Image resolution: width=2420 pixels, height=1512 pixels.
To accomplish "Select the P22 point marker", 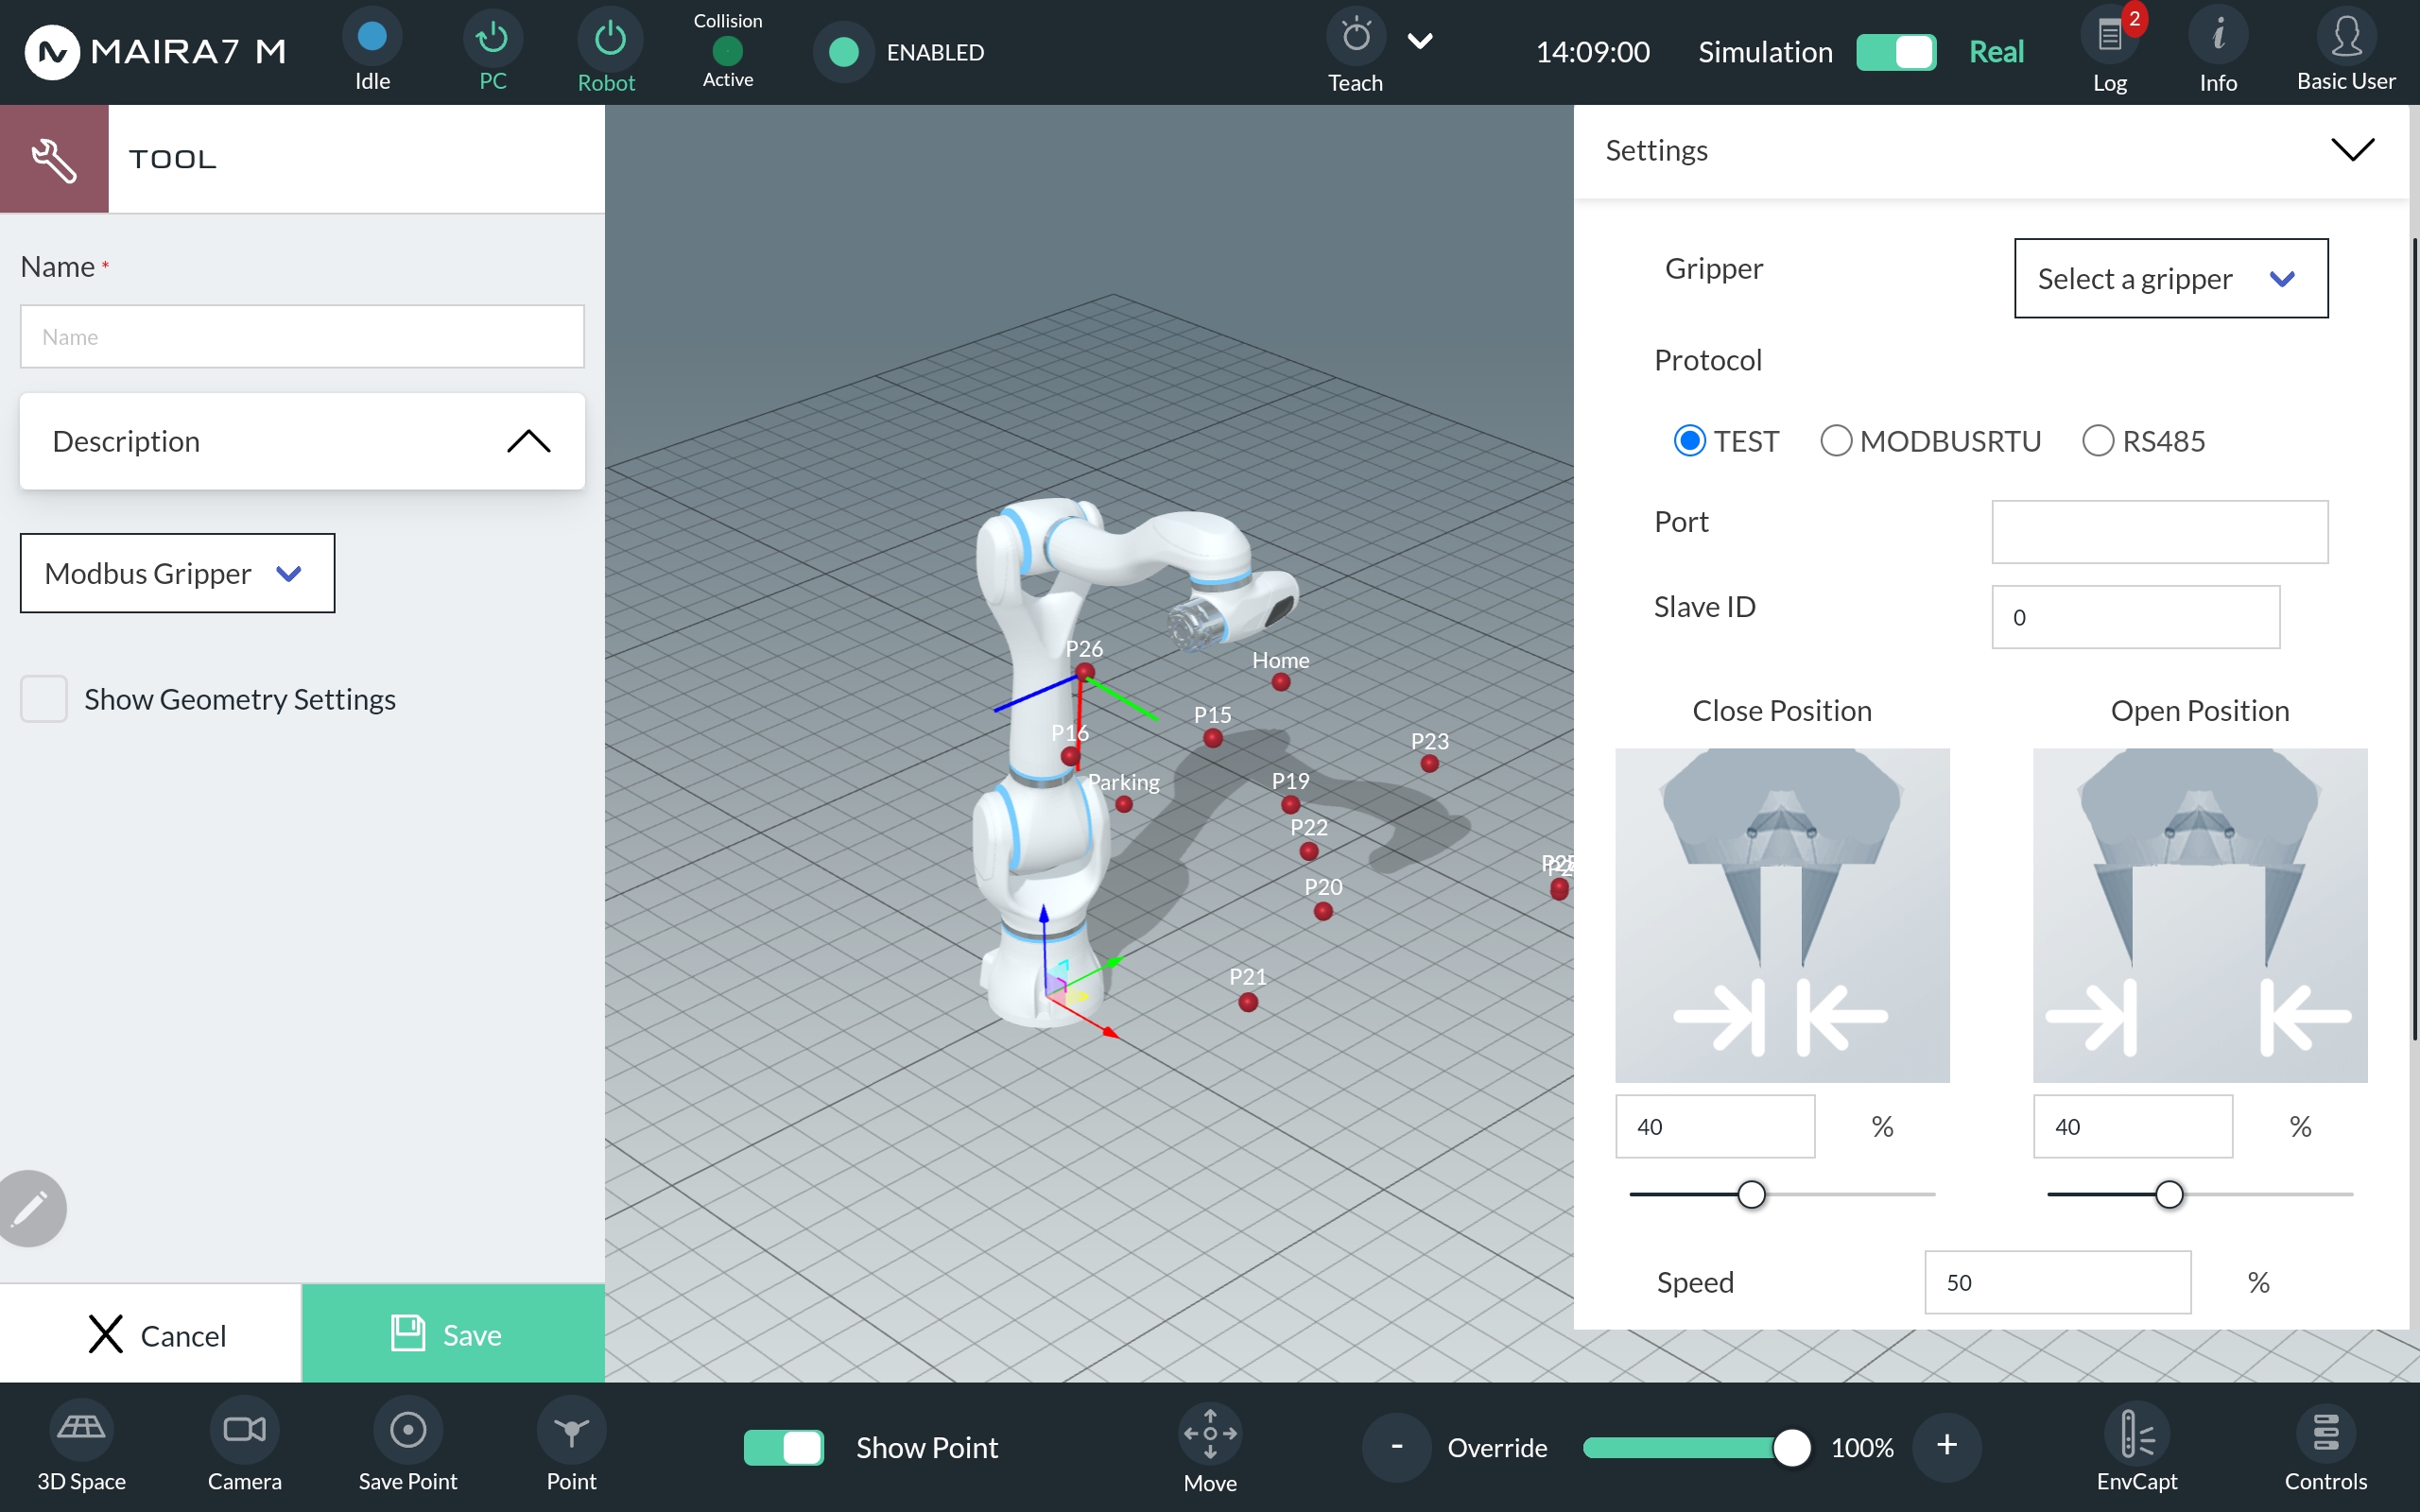I will (x=1309, y=851).
